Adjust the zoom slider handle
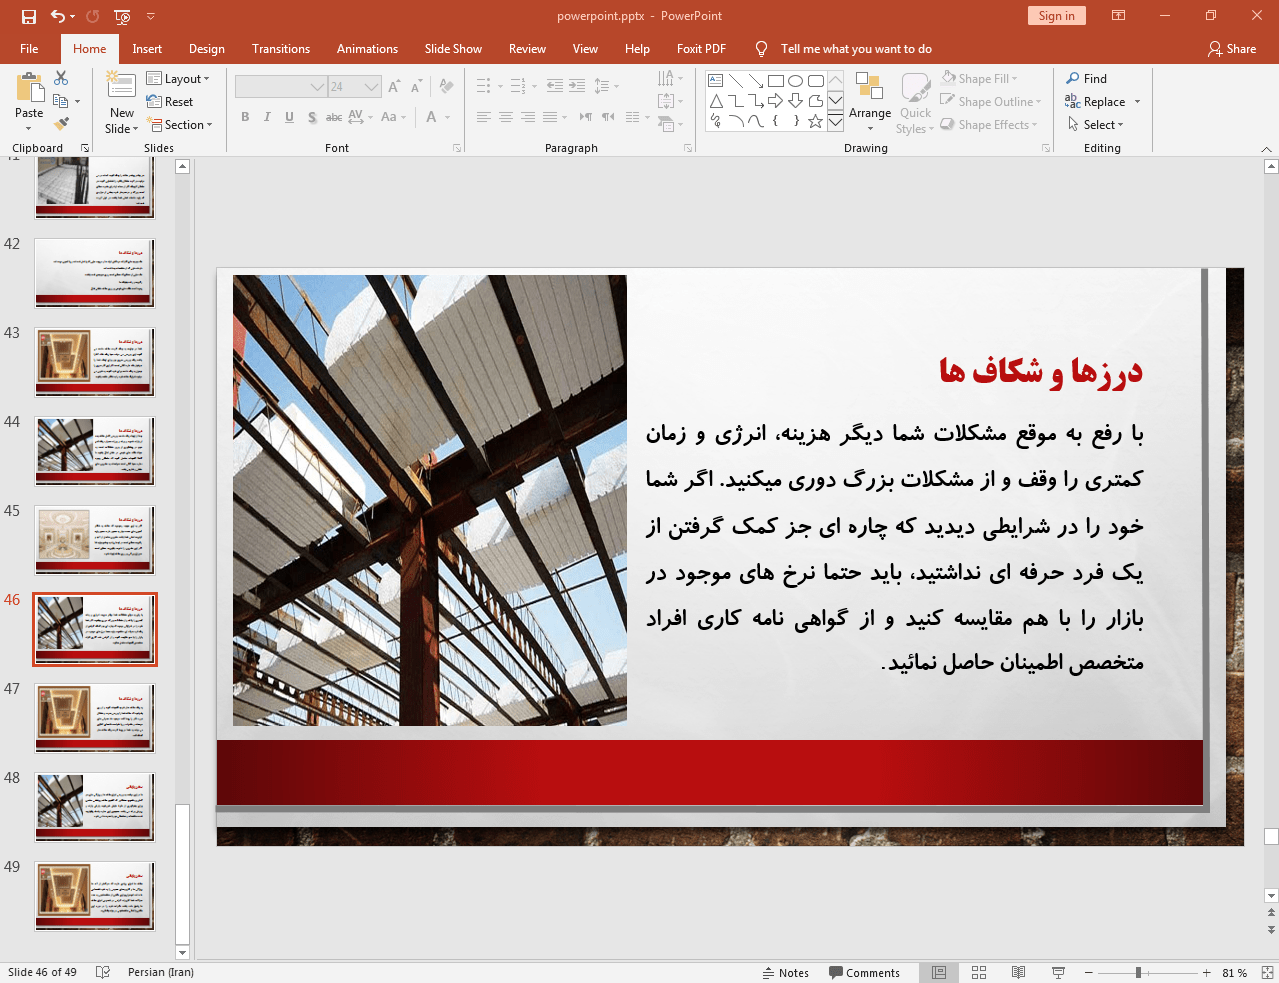The width and height of the screenshot is (1279, 983). click(1138, 972)
